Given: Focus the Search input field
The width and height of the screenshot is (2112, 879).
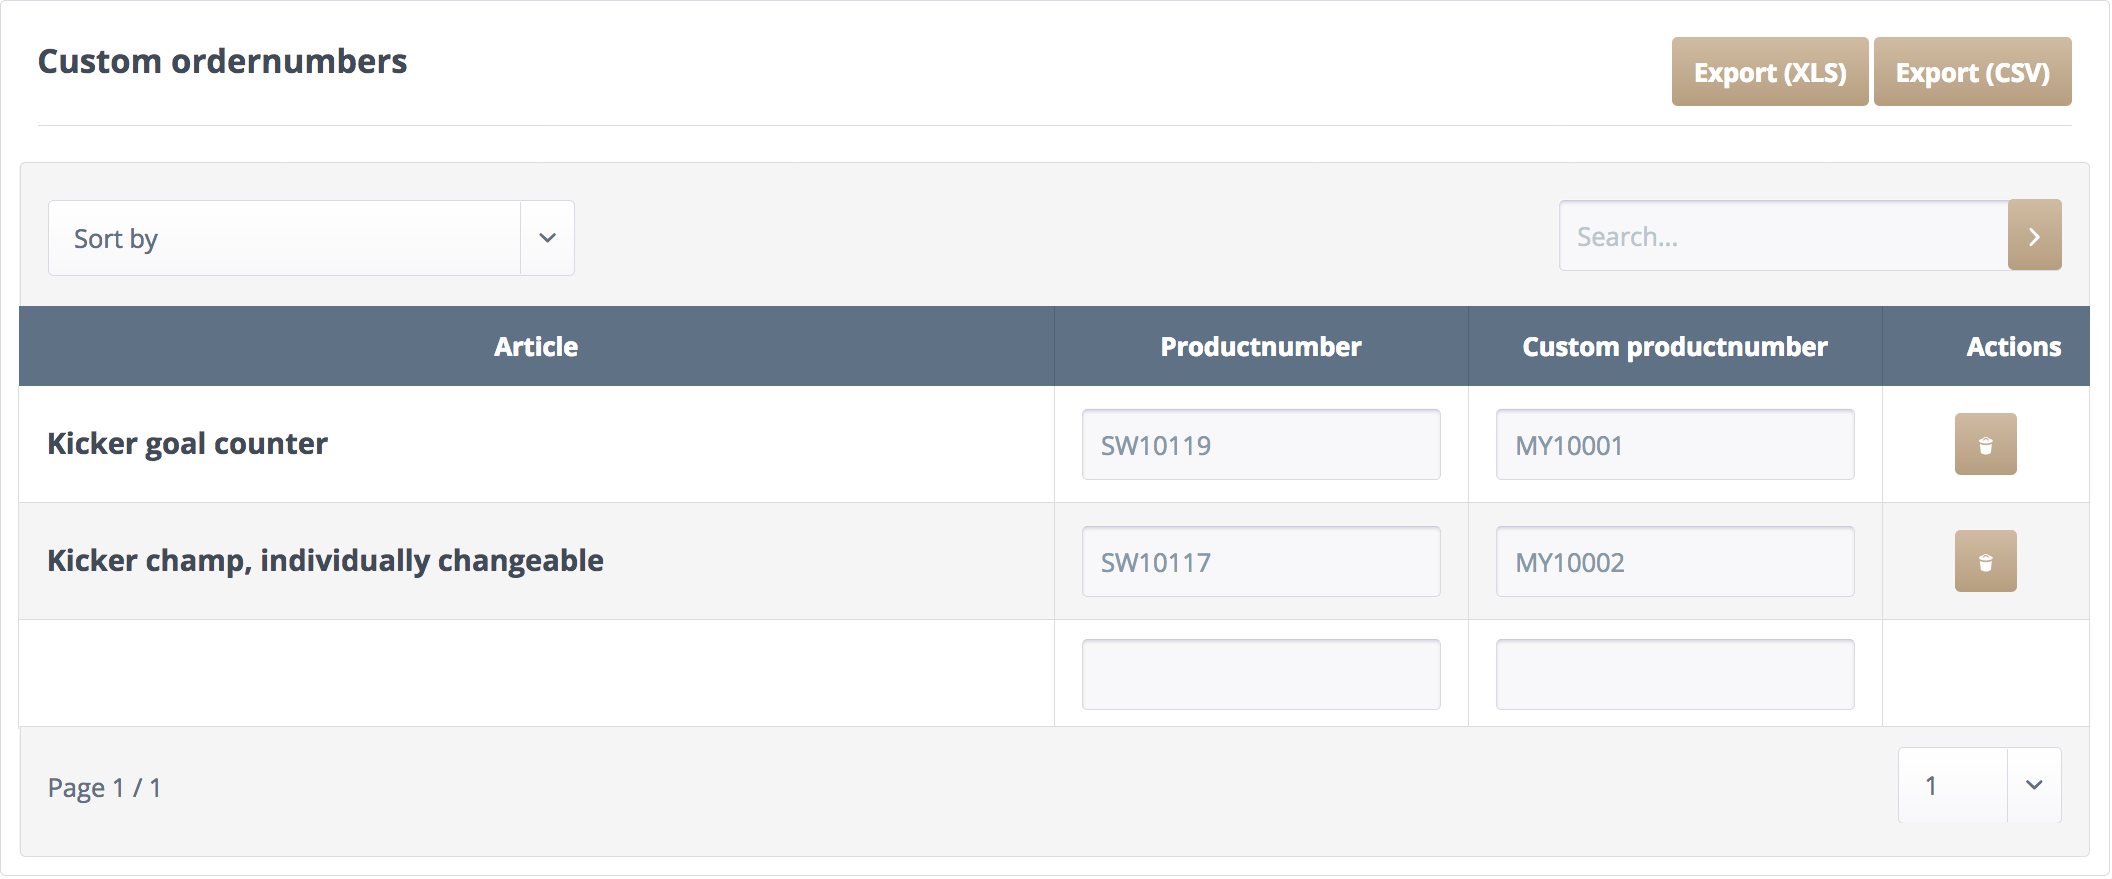Looking at the screenshot, I should 1783,236.
